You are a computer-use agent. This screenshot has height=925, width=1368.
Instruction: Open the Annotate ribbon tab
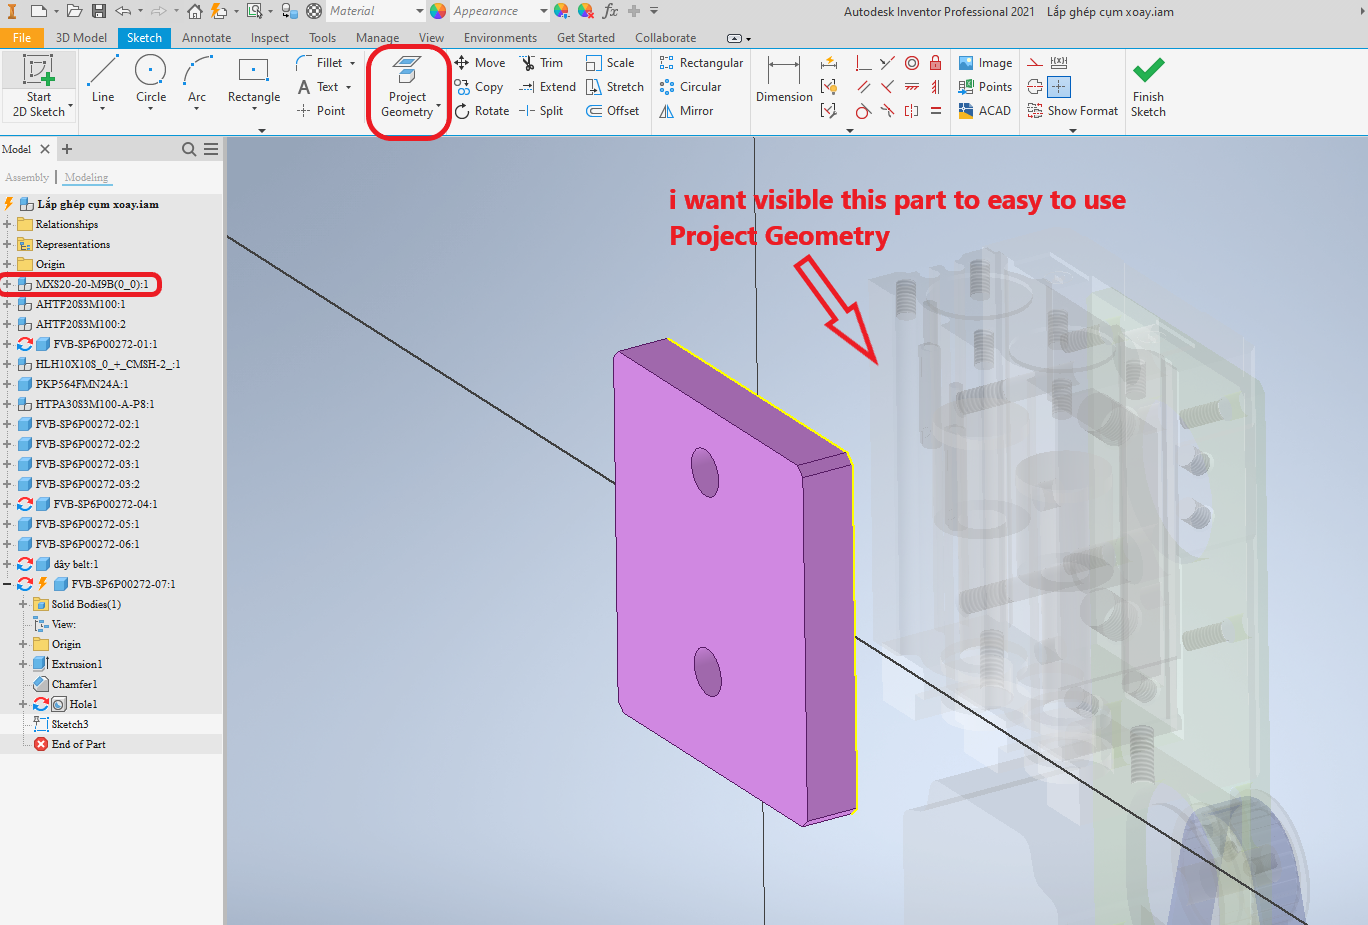(x=206, y=38)
